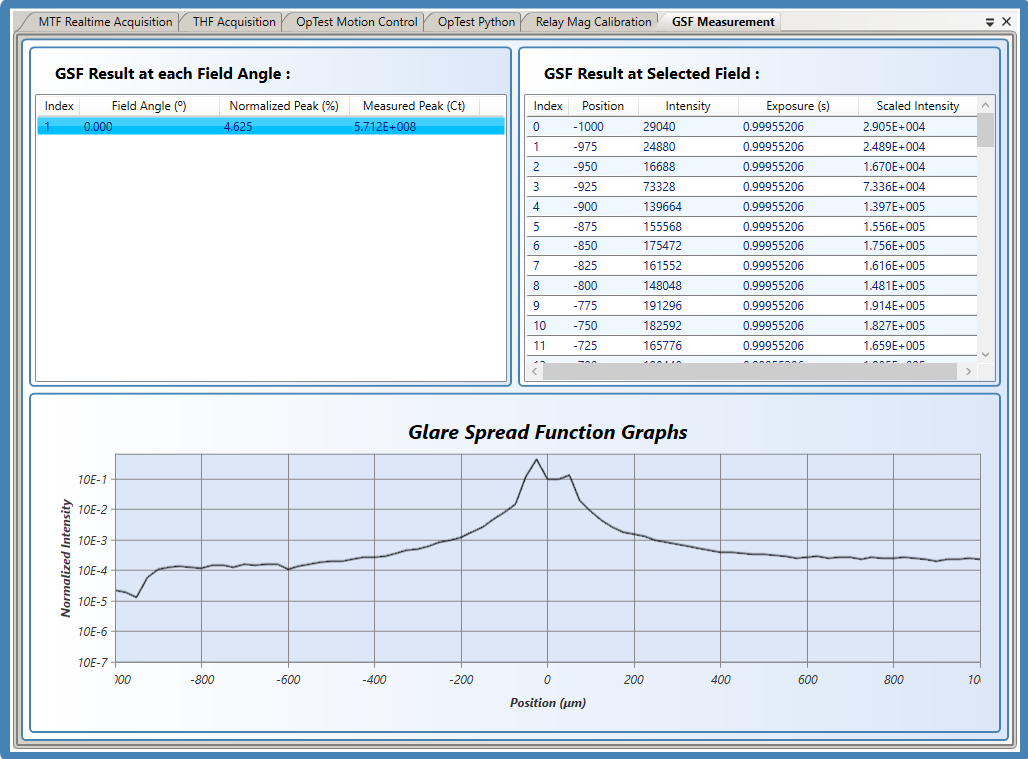
Task: Select the OpTest Motion Control tab
Action: click(356, 22)
